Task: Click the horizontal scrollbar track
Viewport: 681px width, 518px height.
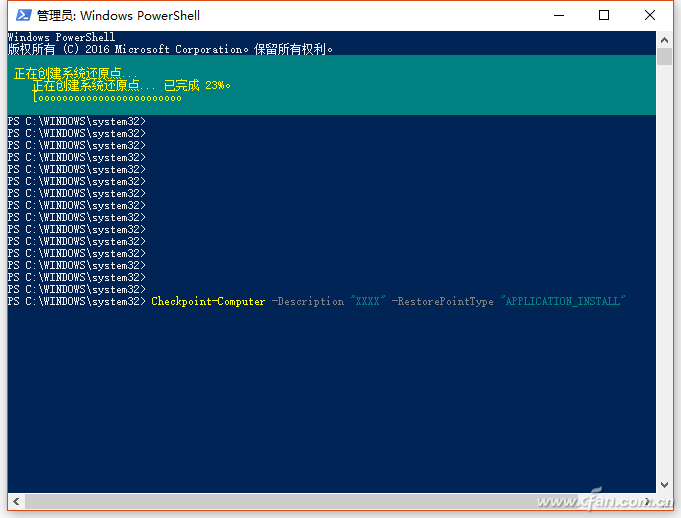Action: (x=332, y=502)
